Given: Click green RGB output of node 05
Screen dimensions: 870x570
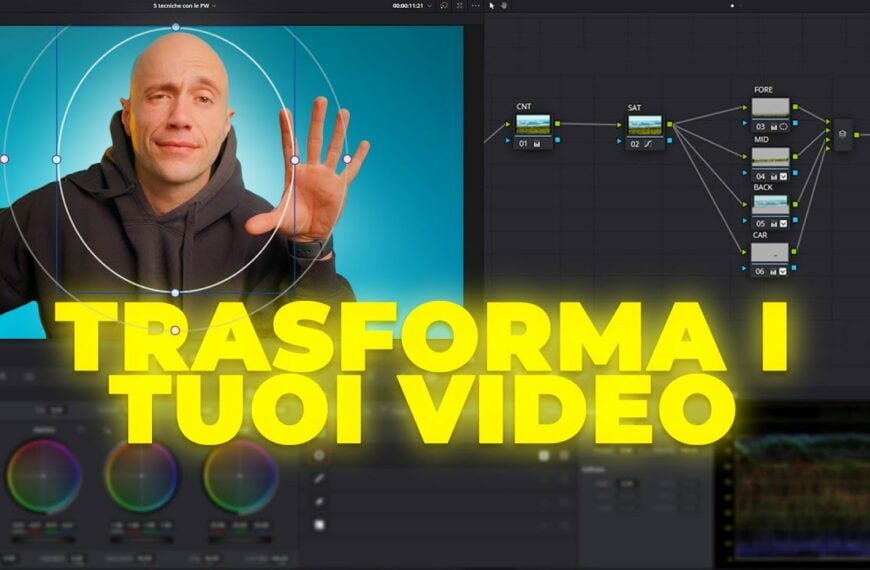Looking at the screenshot, I should click(x=795, y=204).
